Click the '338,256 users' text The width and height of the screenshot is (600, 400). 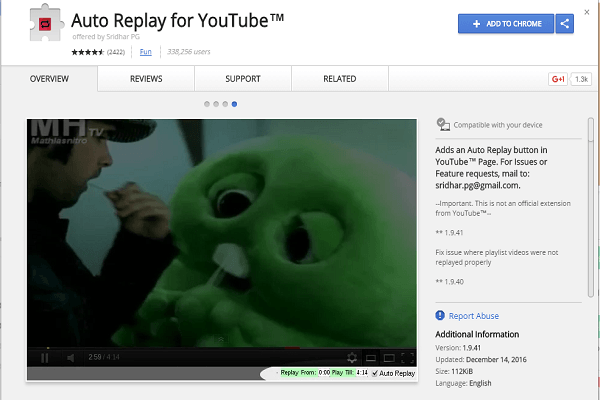[x=189, y=52]
